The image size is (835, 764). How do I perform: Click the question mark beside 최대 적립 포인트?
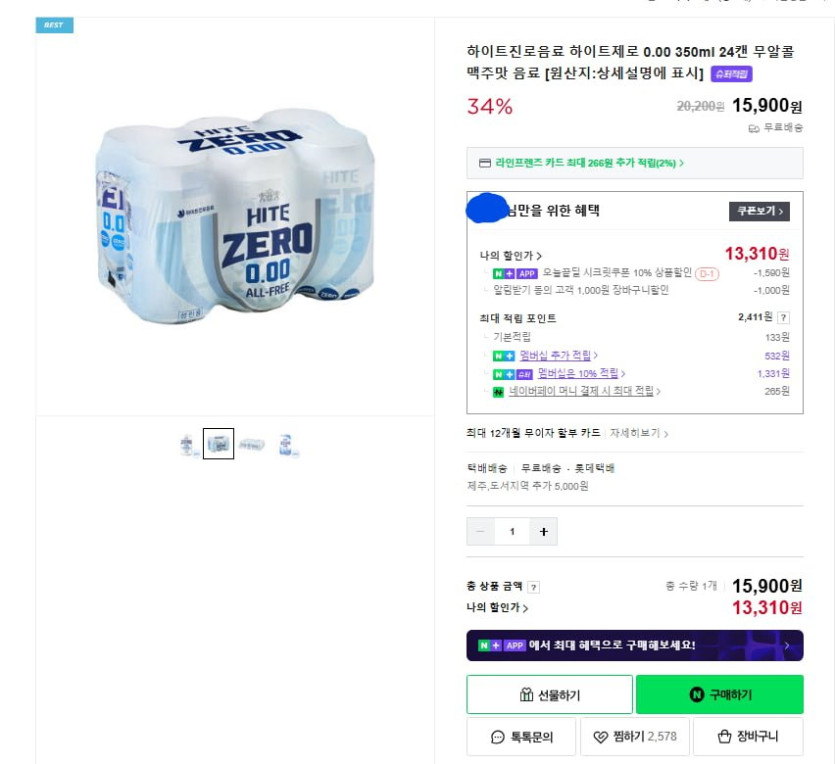[783, 318]
